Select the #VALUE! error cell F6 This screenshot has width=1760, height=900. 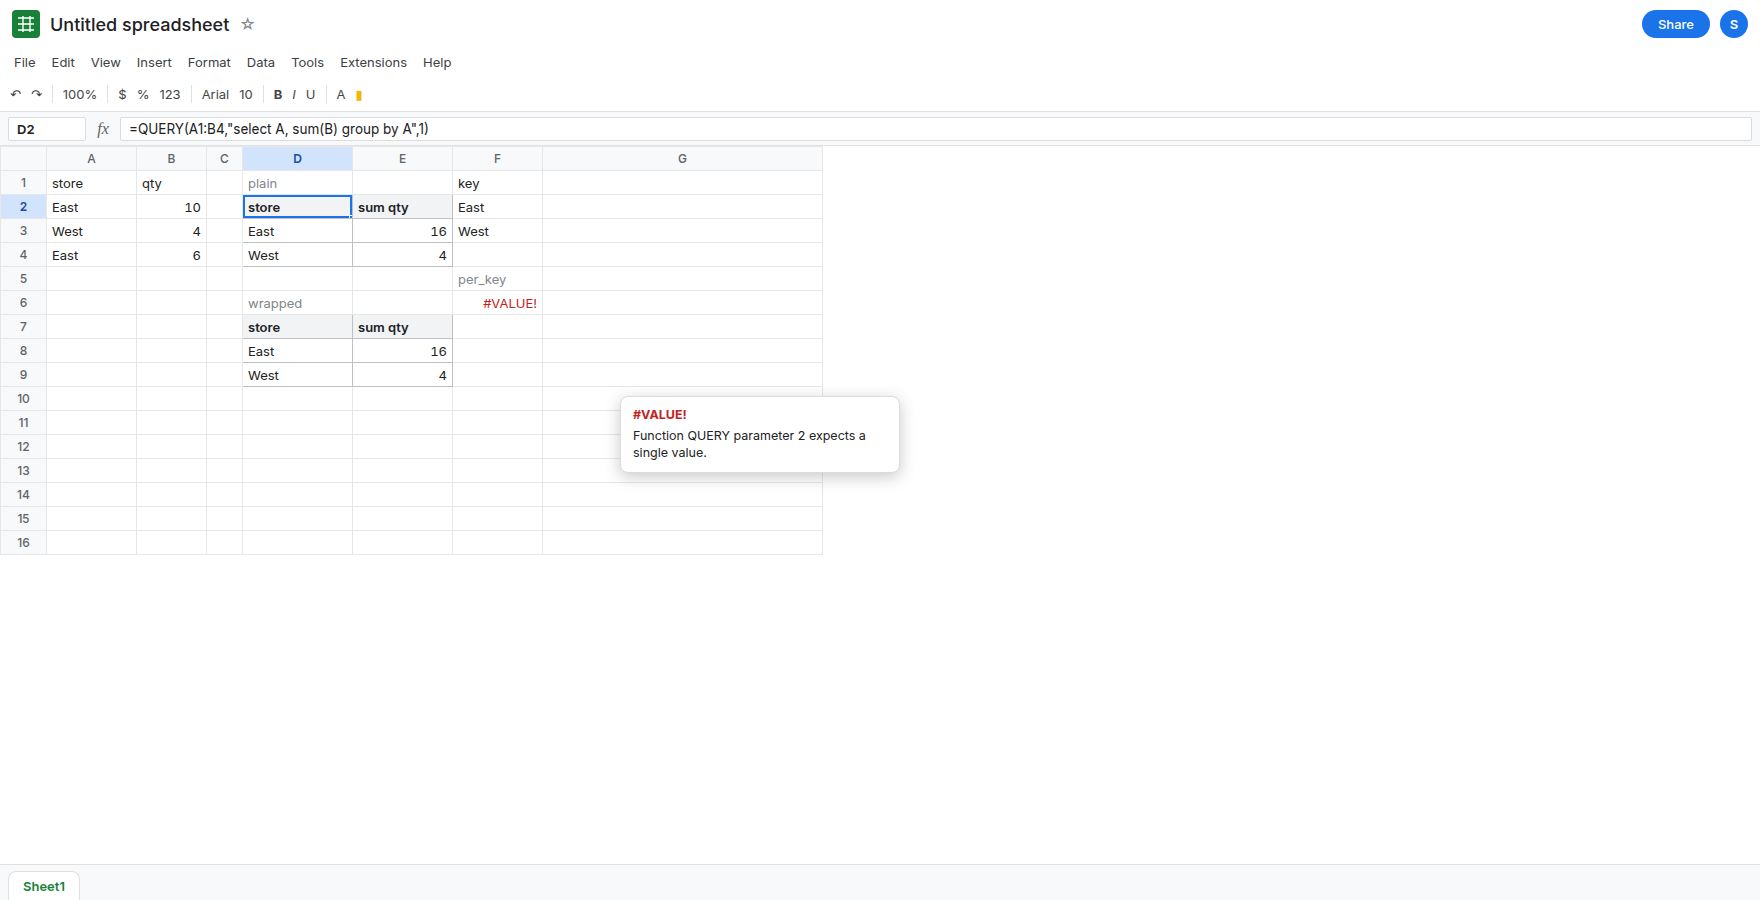(497, 303)
